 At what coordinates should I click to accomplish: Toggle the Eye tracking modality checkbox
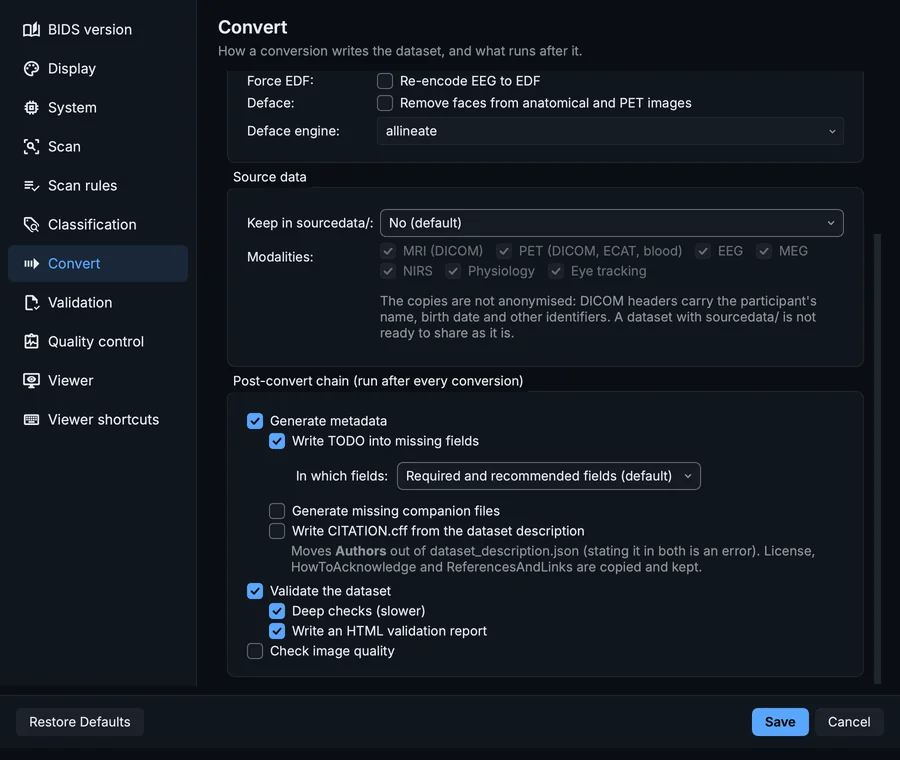pos(556,271)
